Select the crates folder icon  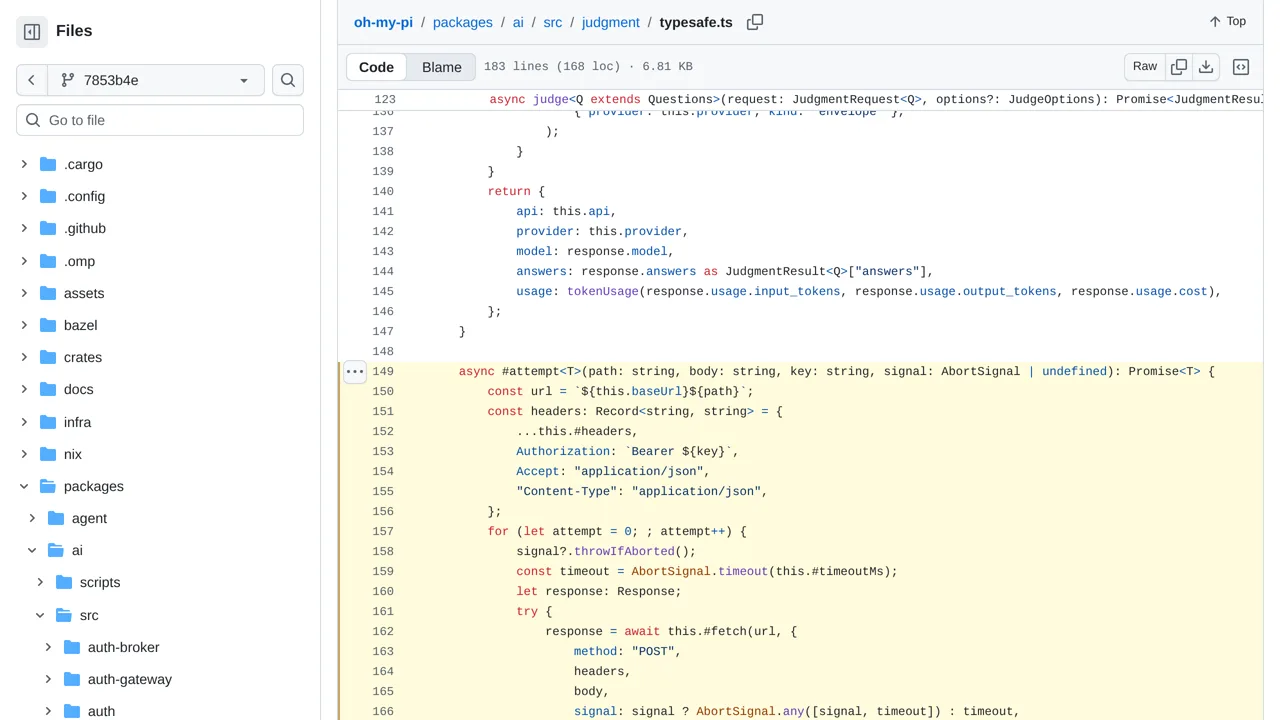click(x=48, y=357)
